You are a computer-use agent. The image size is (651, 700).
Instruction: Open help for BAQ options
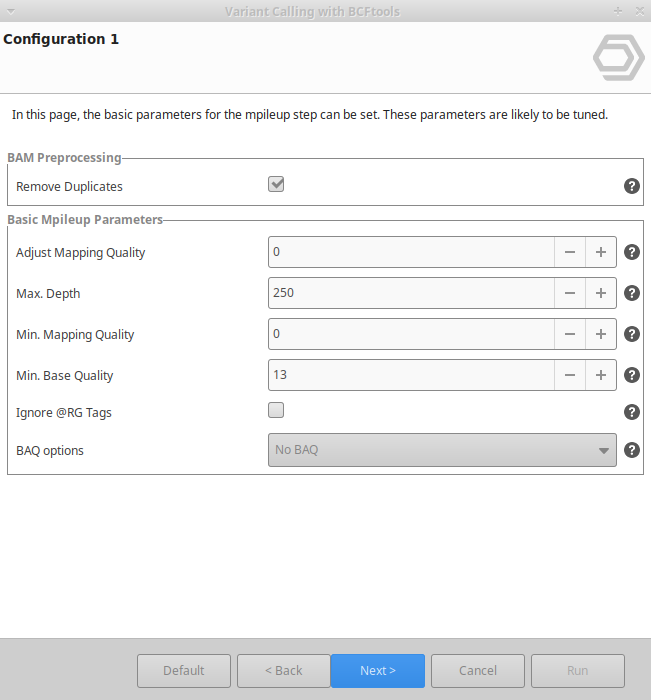(631, 450)
